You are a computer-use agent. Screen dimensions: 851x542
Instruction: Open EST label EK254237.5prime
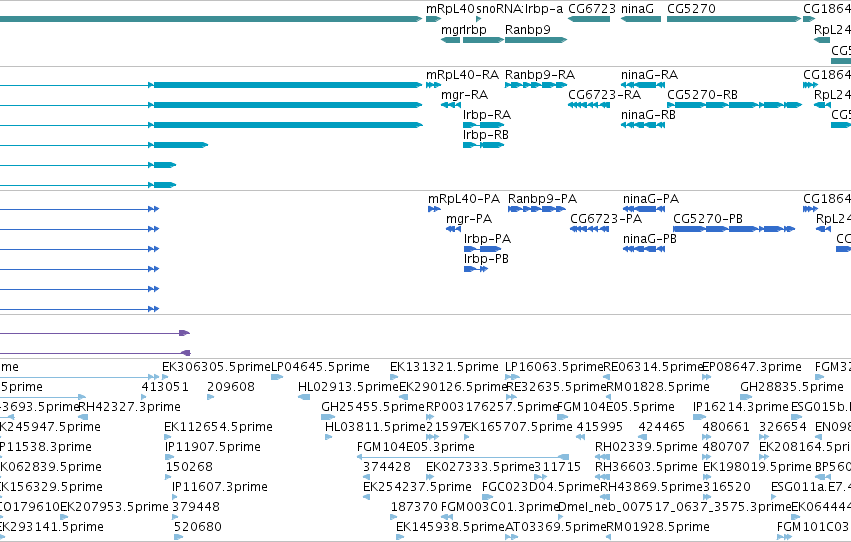tap(417, 487)
